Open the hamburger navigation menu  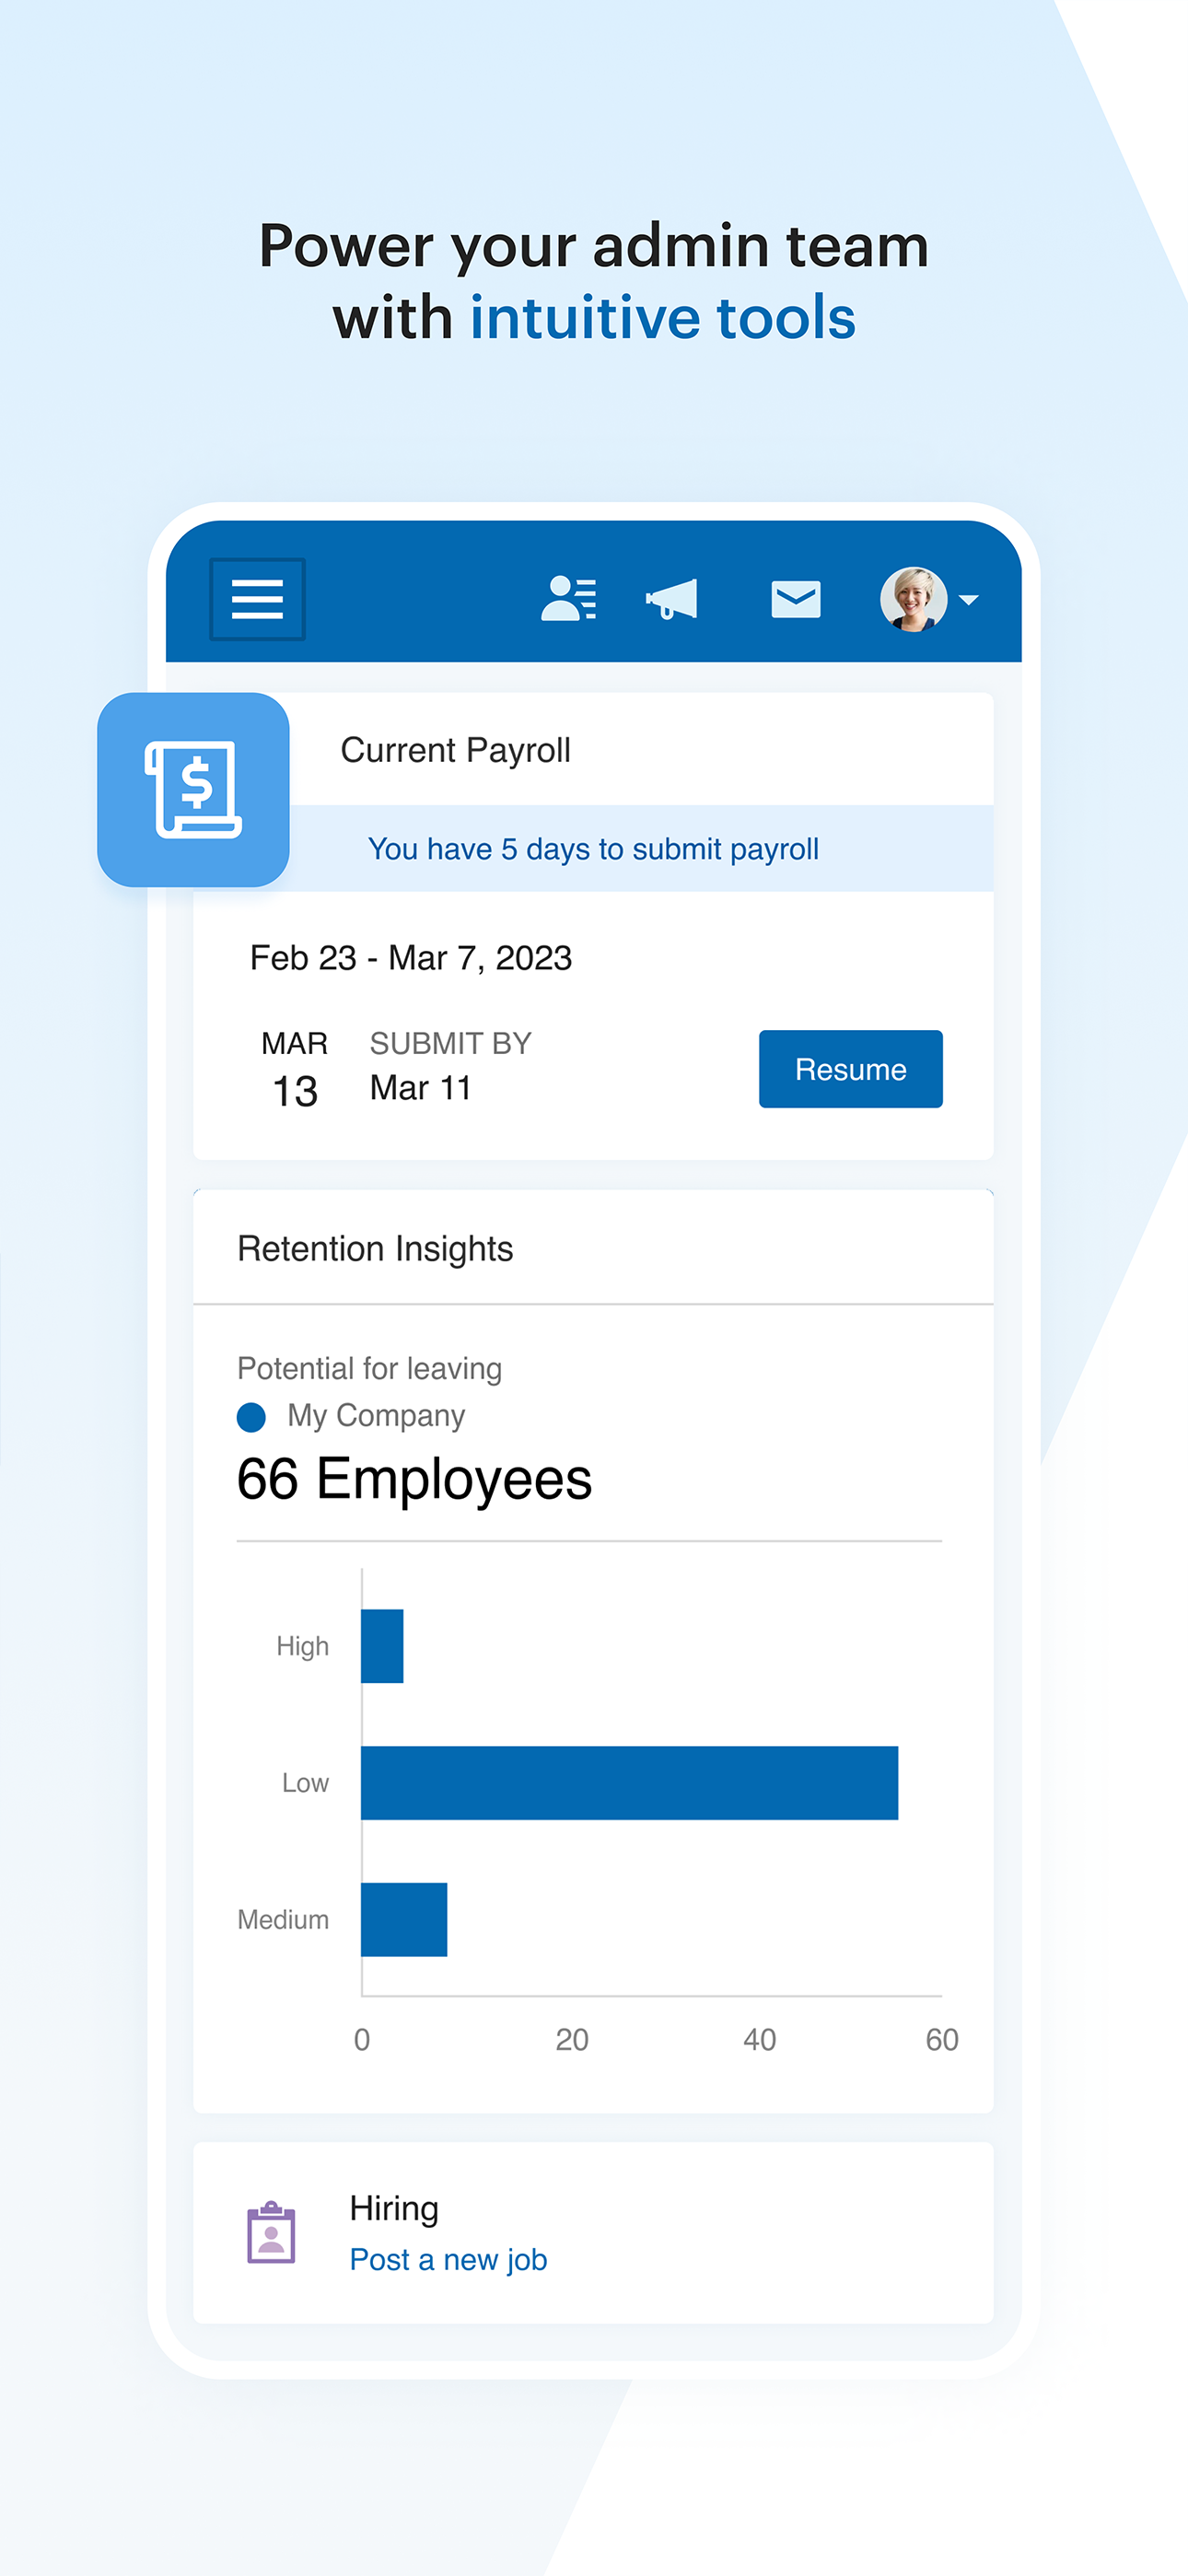click(x=257, y=599)
